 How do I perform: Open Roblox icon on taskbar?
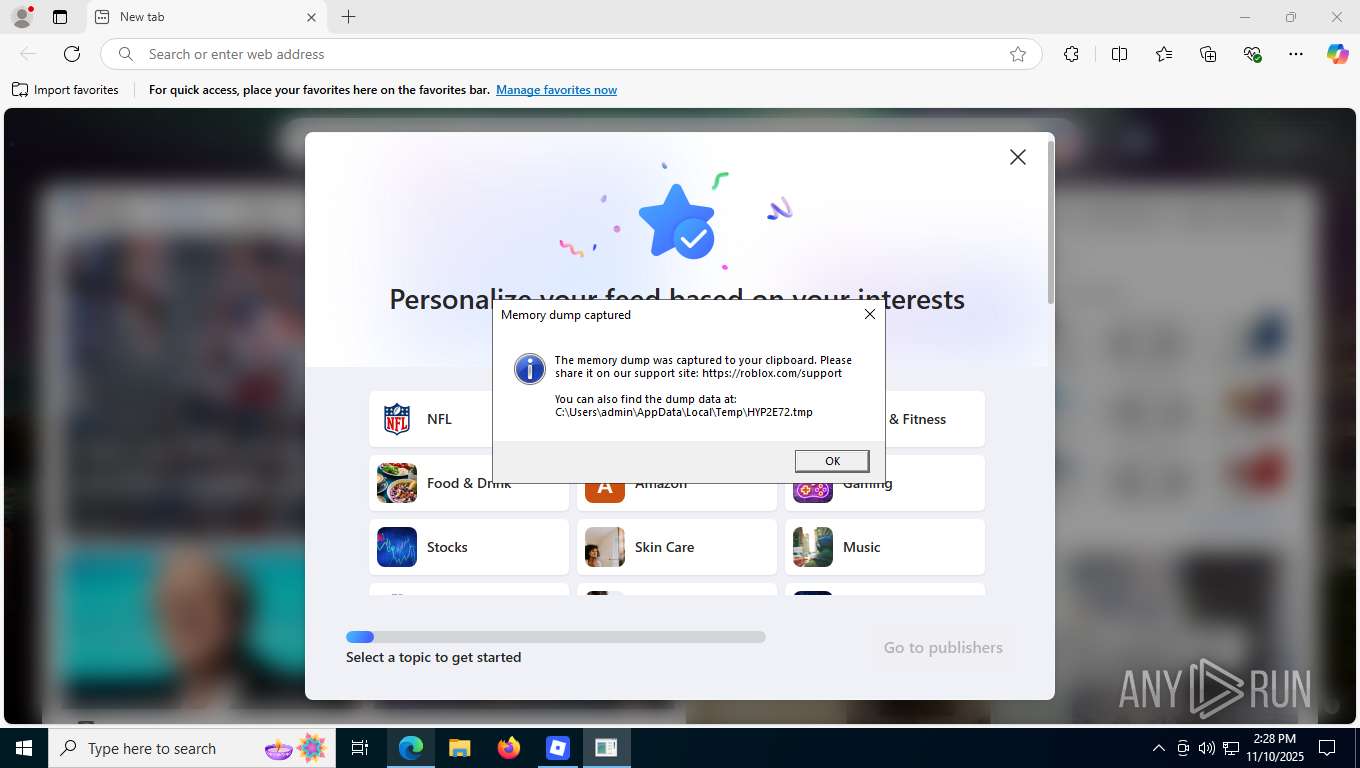[x=557, y=748]
